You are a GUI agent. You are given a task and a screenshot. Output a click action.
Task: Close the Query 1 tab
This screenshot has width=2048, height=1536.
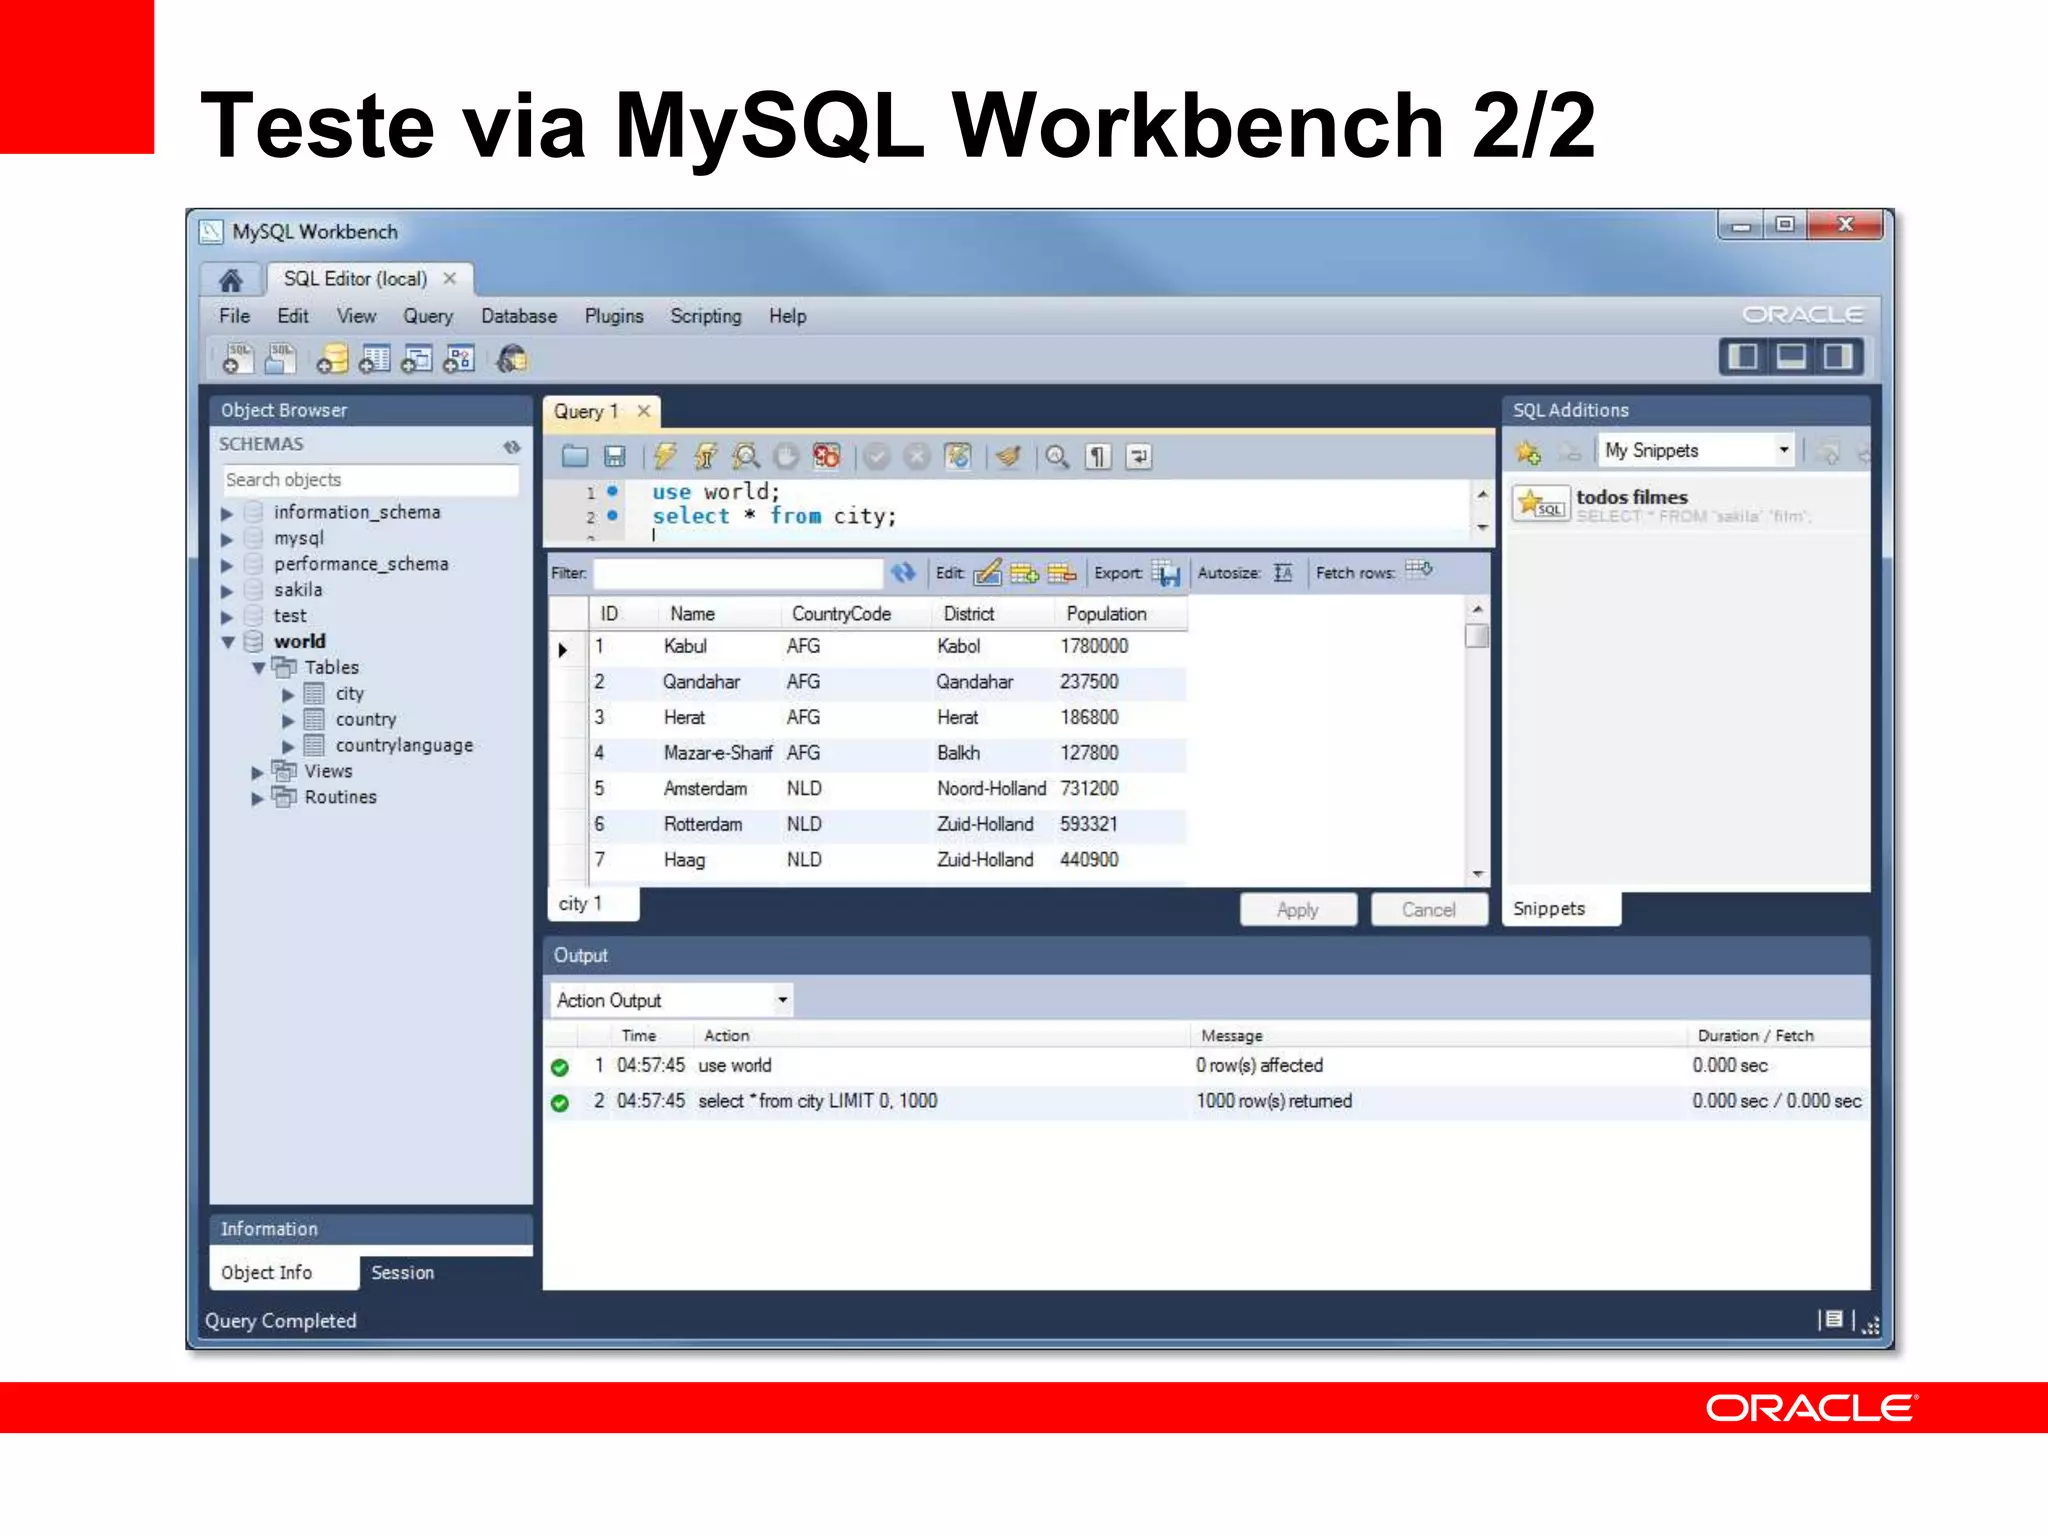[644, 410]
